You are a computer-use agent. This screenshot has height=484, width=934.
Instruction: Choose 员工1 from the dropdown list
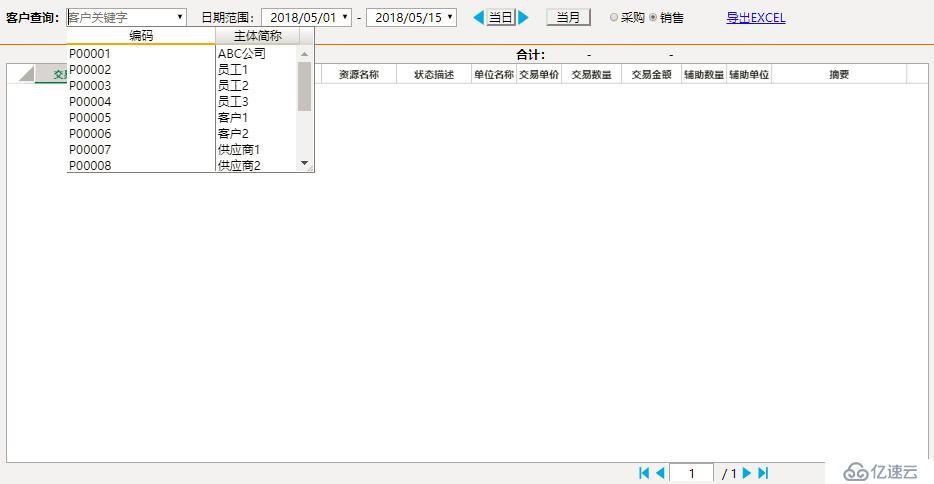233,70
